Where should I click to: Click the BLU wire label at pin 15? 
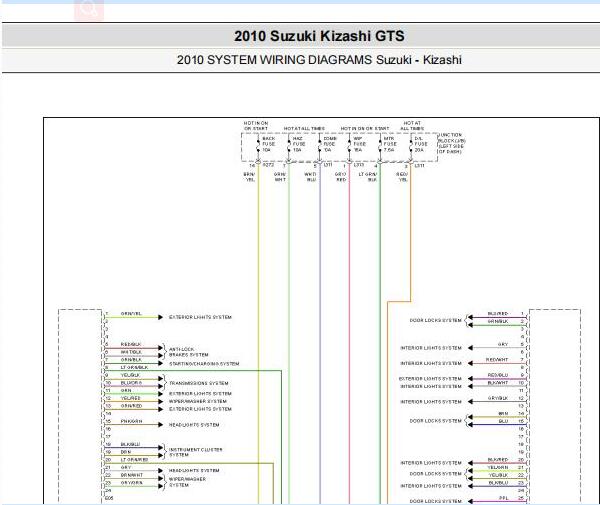click(x=504, y=421)
